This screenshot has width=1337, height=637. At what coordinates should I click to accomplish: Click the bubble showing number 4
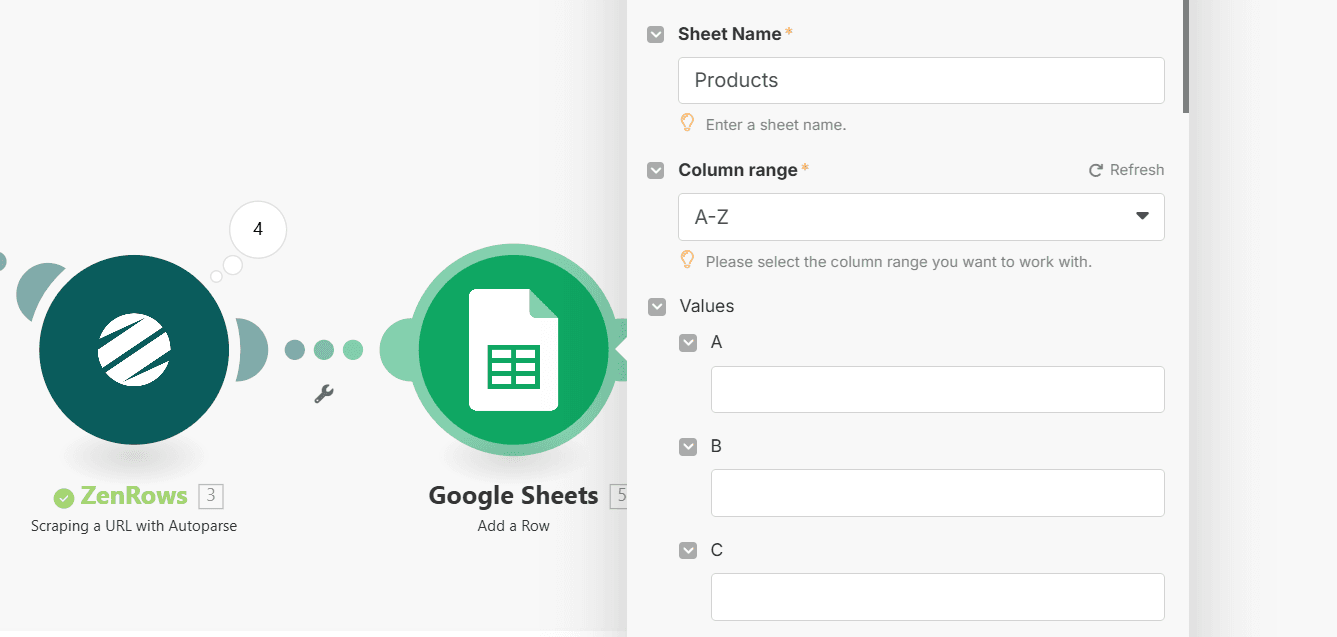point(258,229)
